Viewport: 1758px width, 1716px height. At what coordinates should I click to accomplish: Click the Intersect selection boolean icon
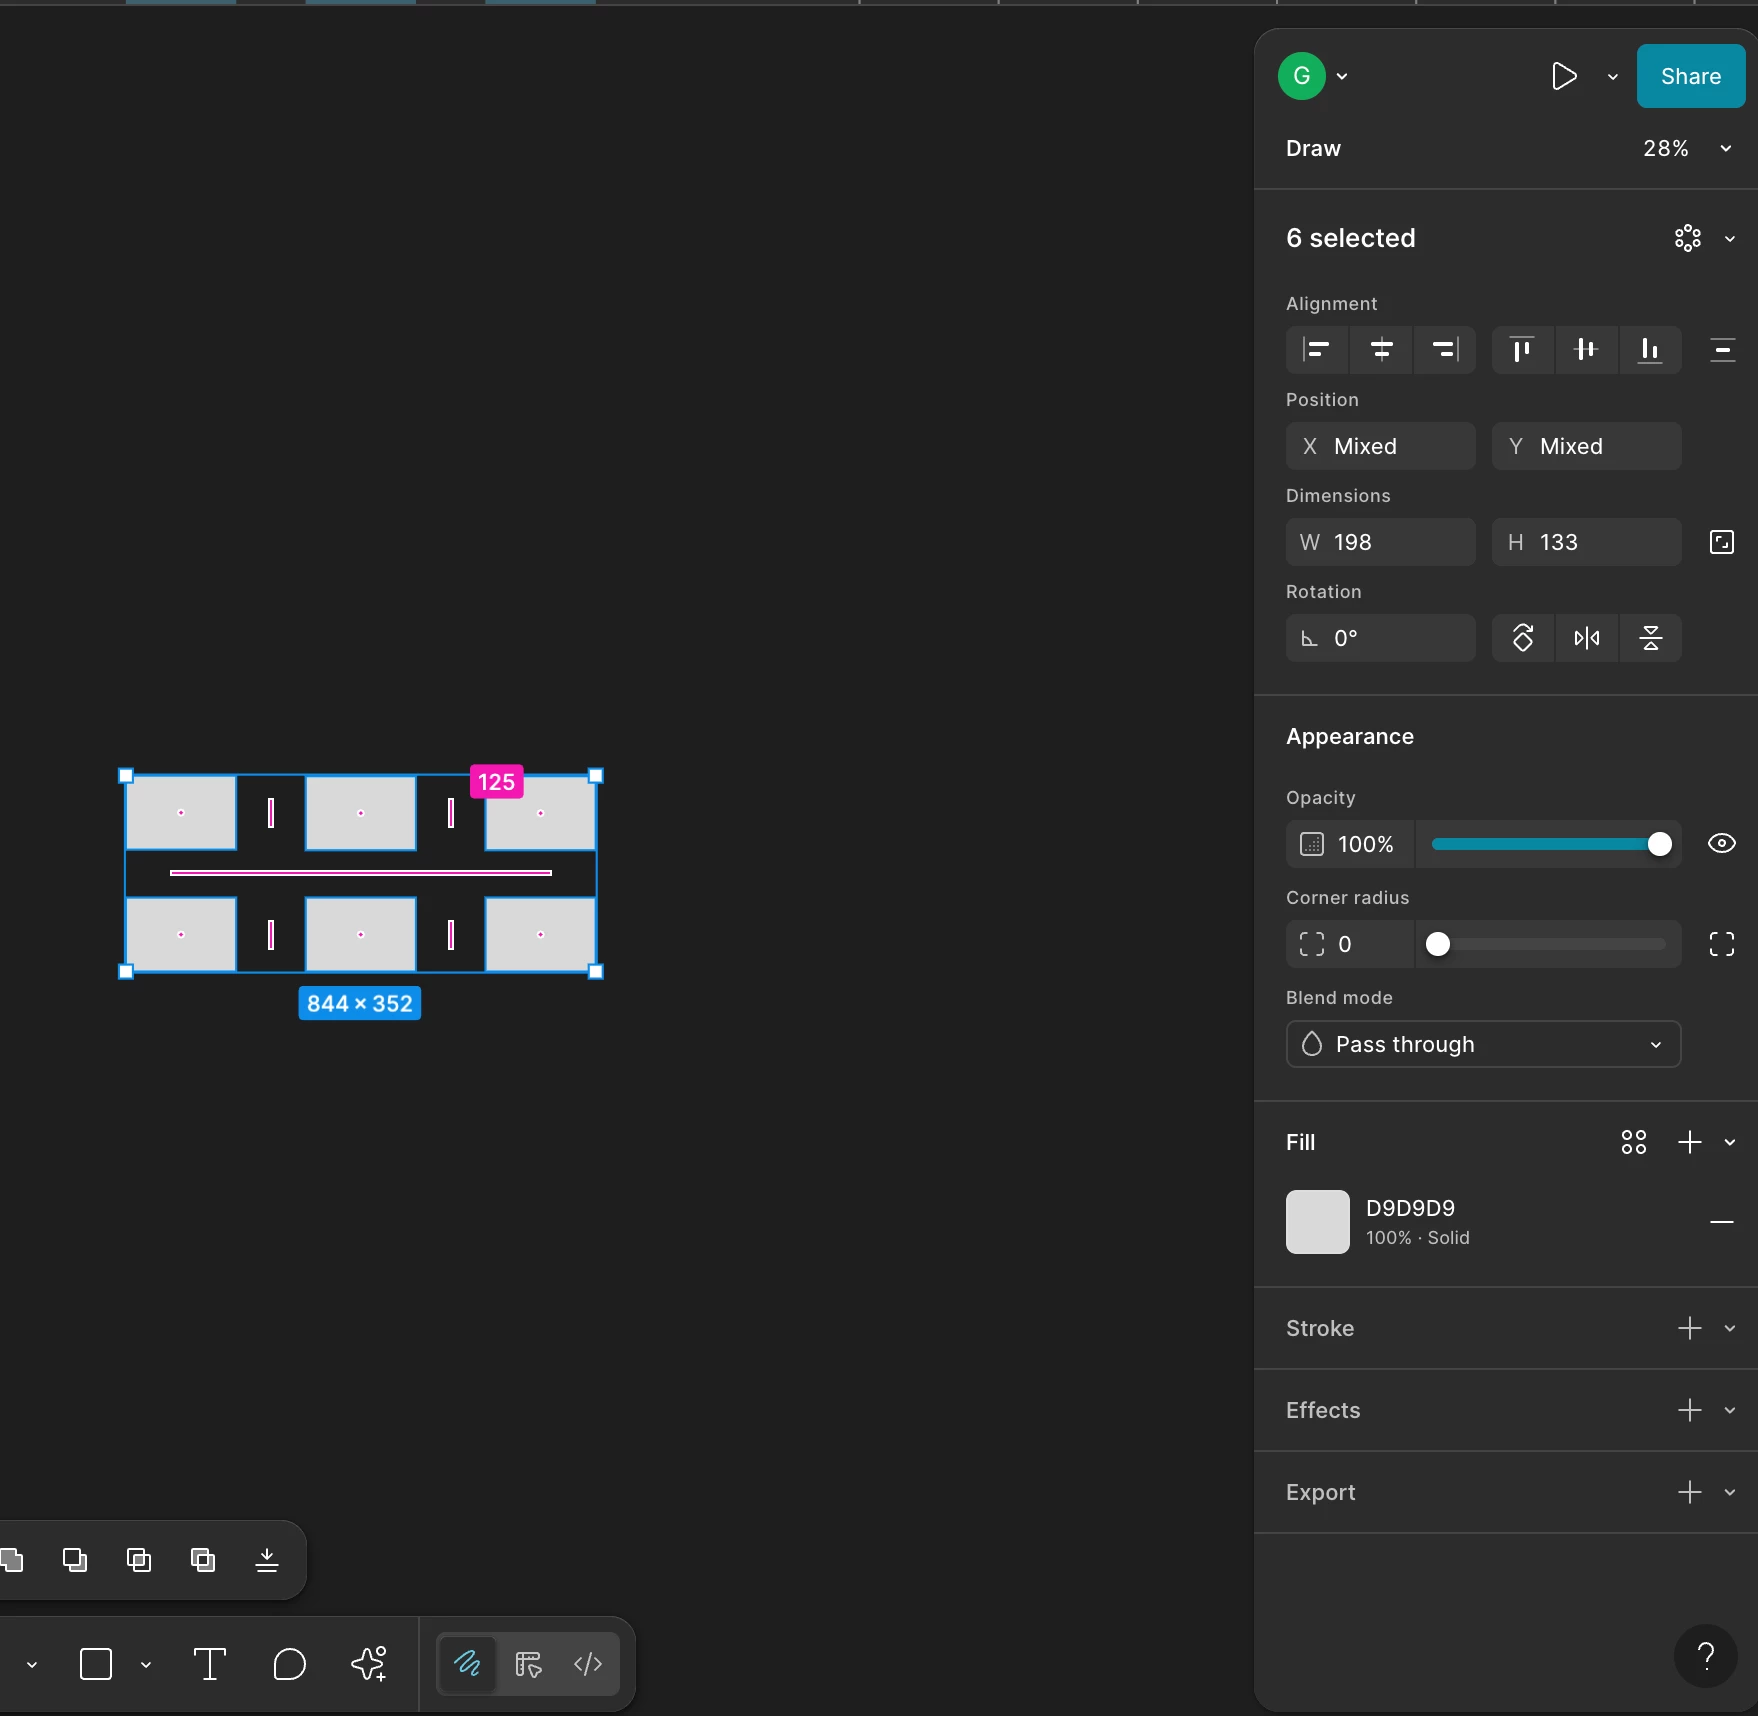(139, 1560)
